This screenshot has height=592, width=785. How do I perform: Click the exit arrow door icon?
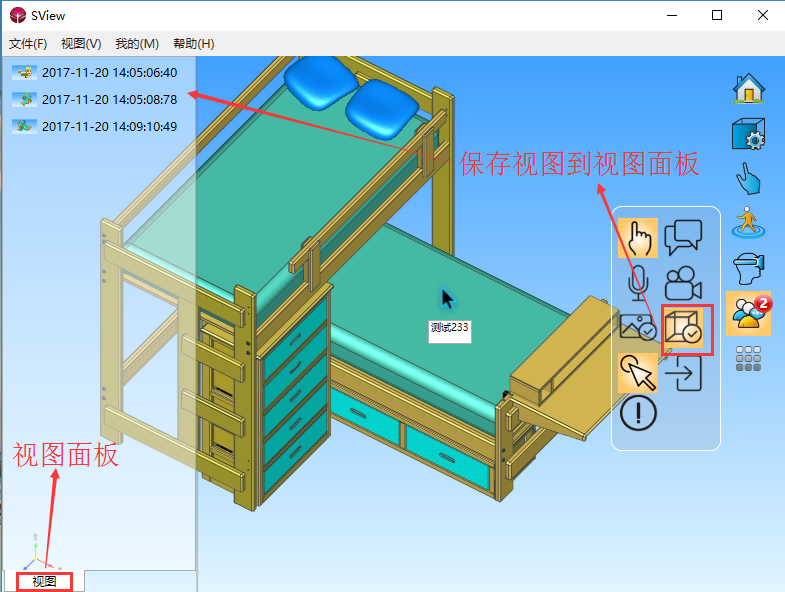click(683, 373)
